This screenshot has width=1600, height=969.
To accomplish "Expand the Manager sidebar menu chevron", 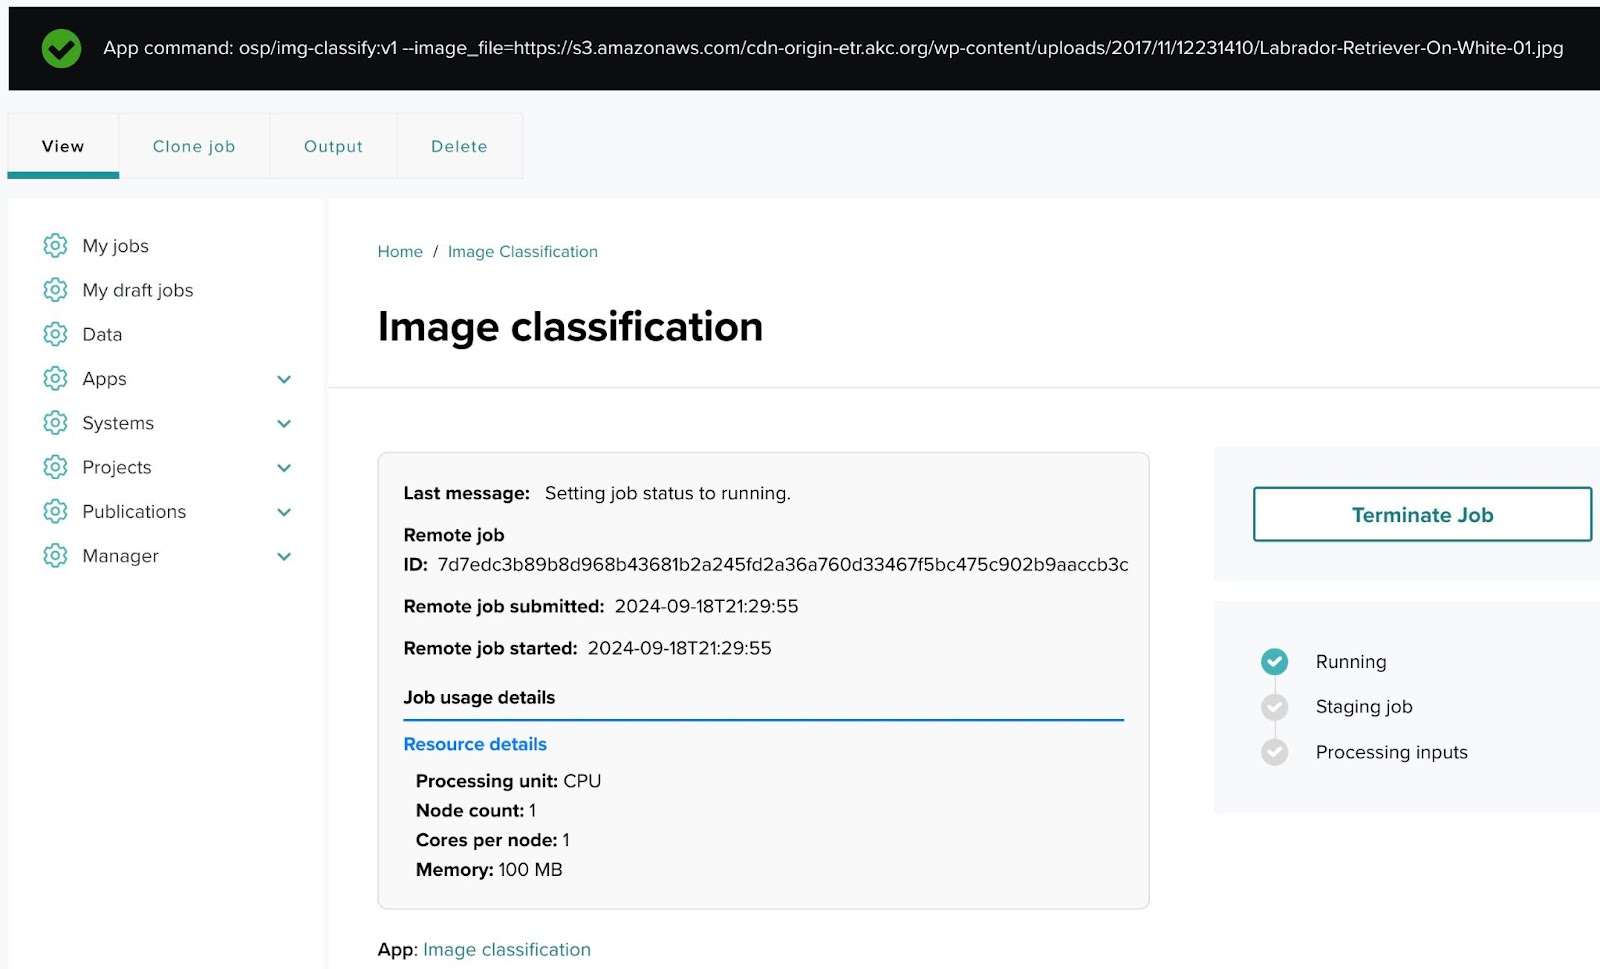I will (284, 557).
